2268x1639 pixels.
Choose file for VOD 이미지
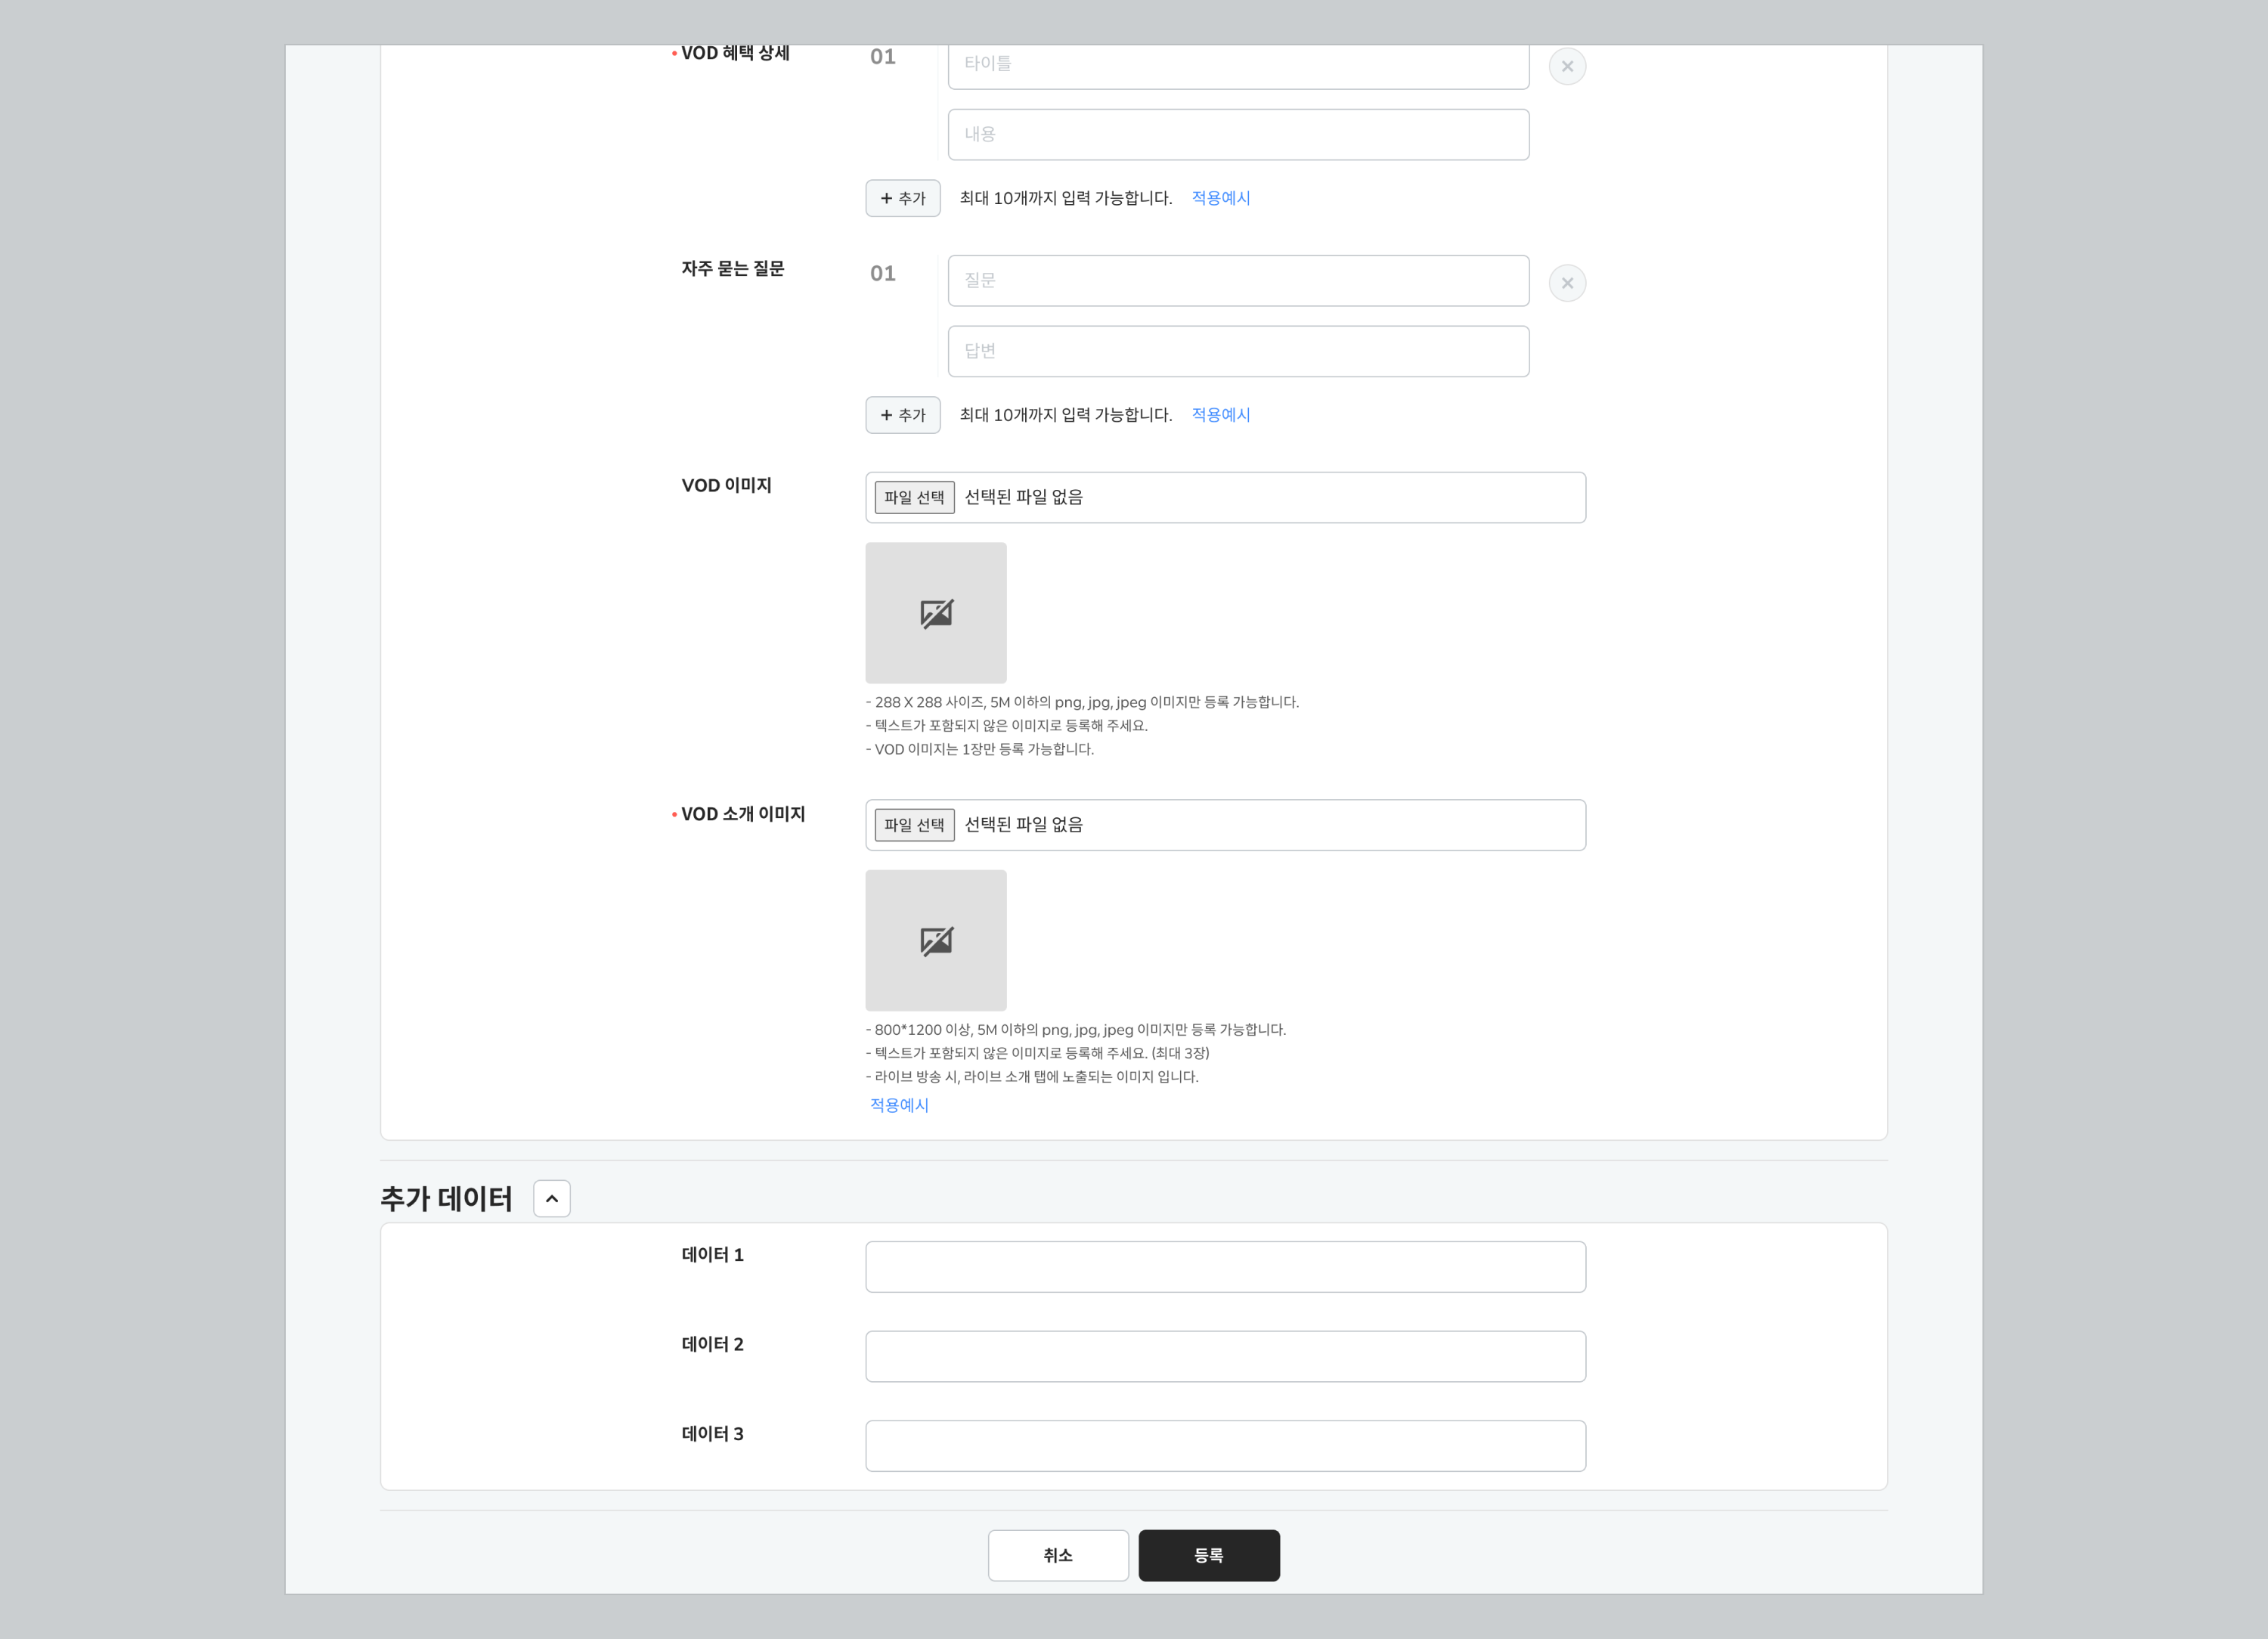coord(914,497)
